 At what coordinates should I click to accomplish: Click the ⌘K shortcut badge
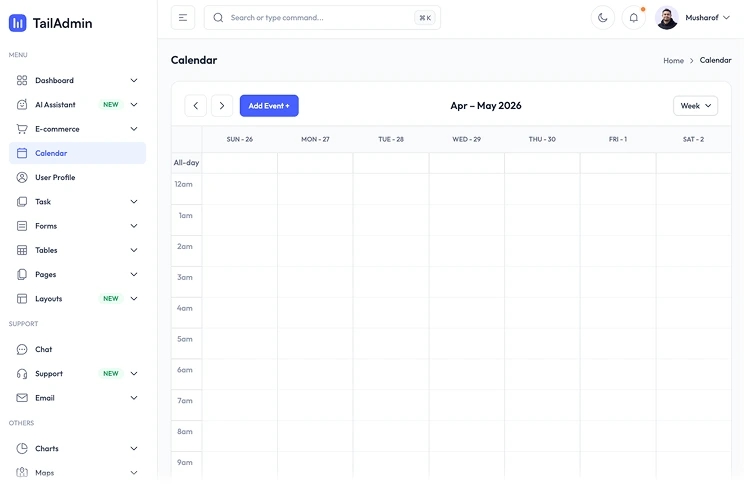[425, 18]
